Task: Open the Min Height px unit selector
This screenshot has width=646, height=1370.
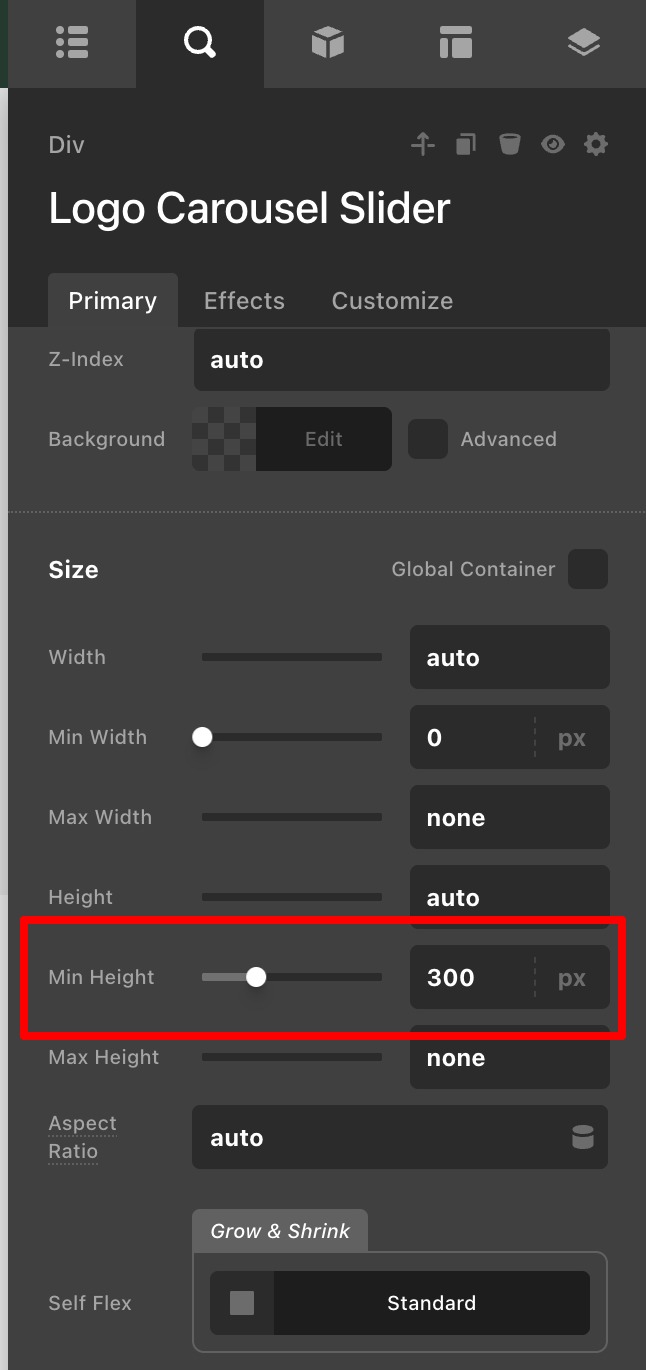Action: pos(572,977)
